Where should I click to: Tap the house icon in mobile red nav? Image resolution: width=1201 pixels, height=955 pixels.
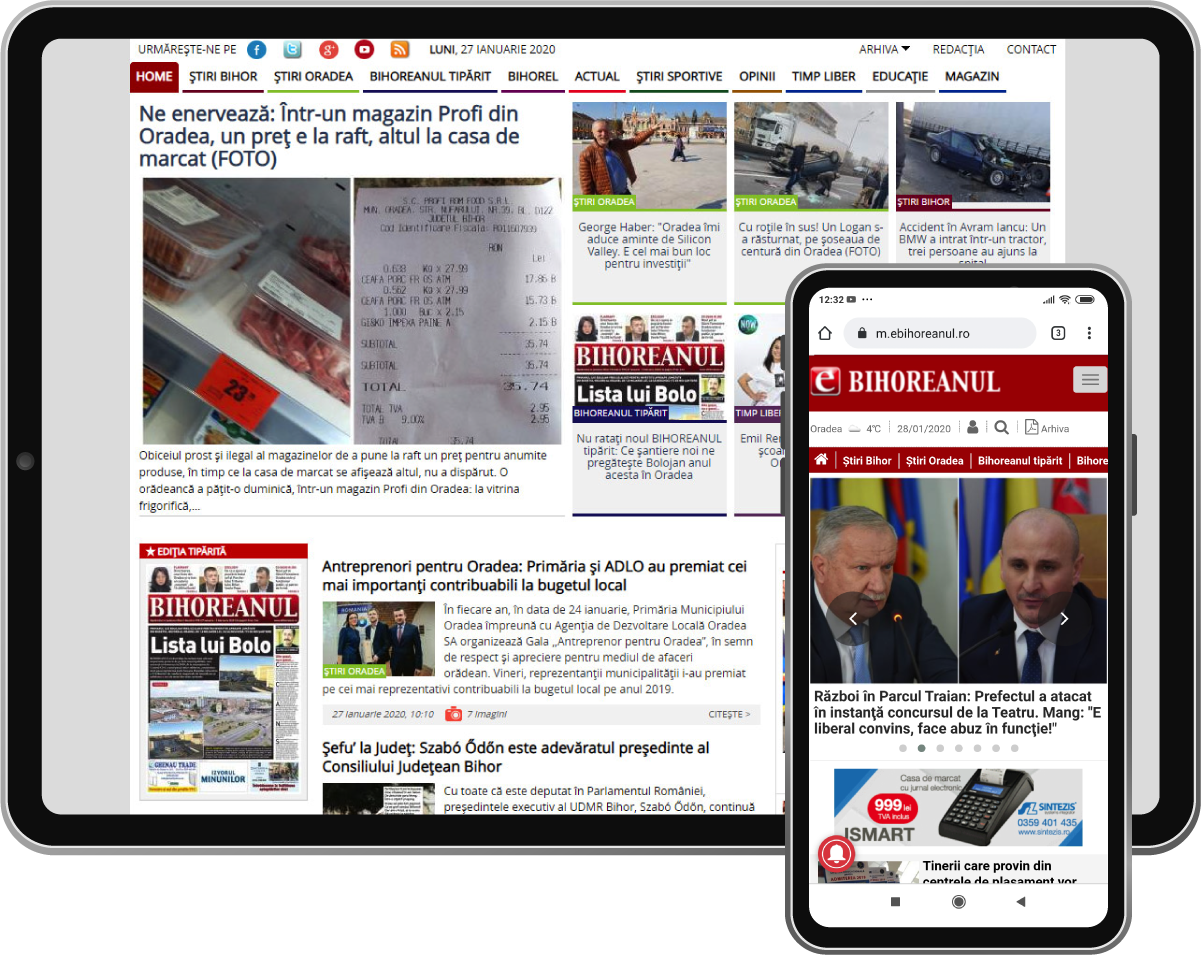click(x=821, y=460)
